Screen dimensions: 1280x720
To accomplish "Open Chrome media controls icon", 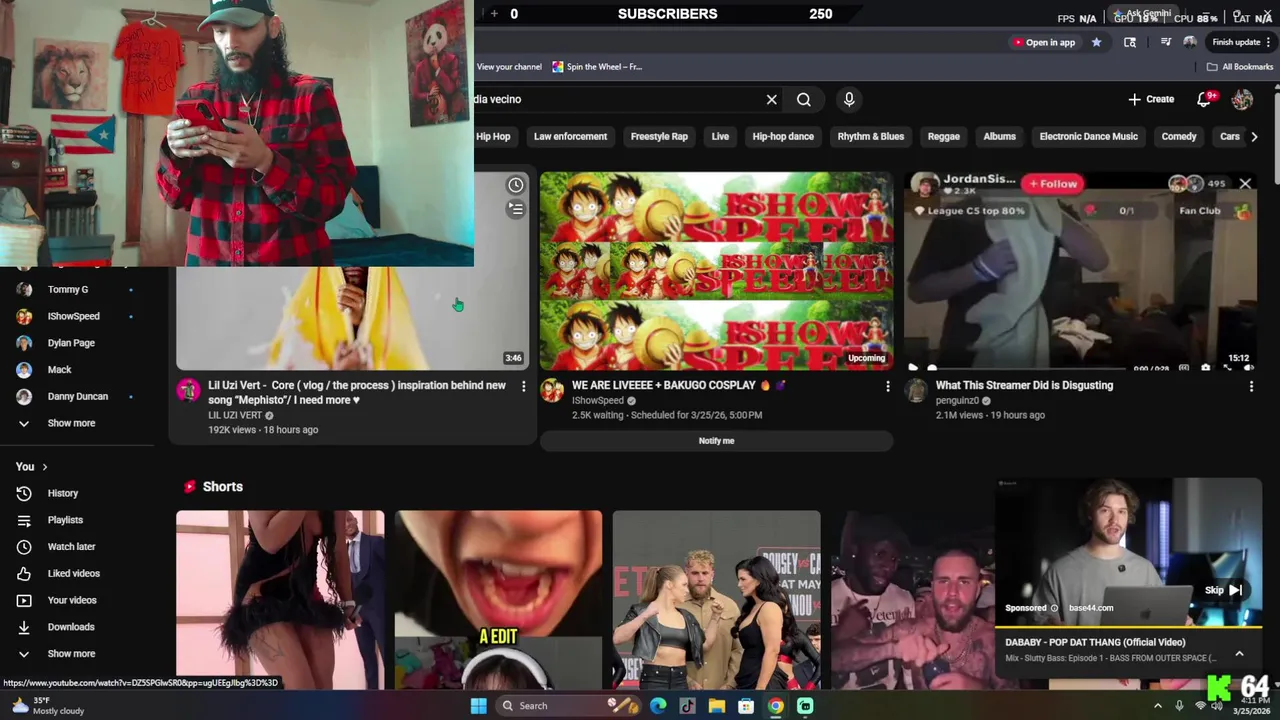I will click(x=1166, y=42).
